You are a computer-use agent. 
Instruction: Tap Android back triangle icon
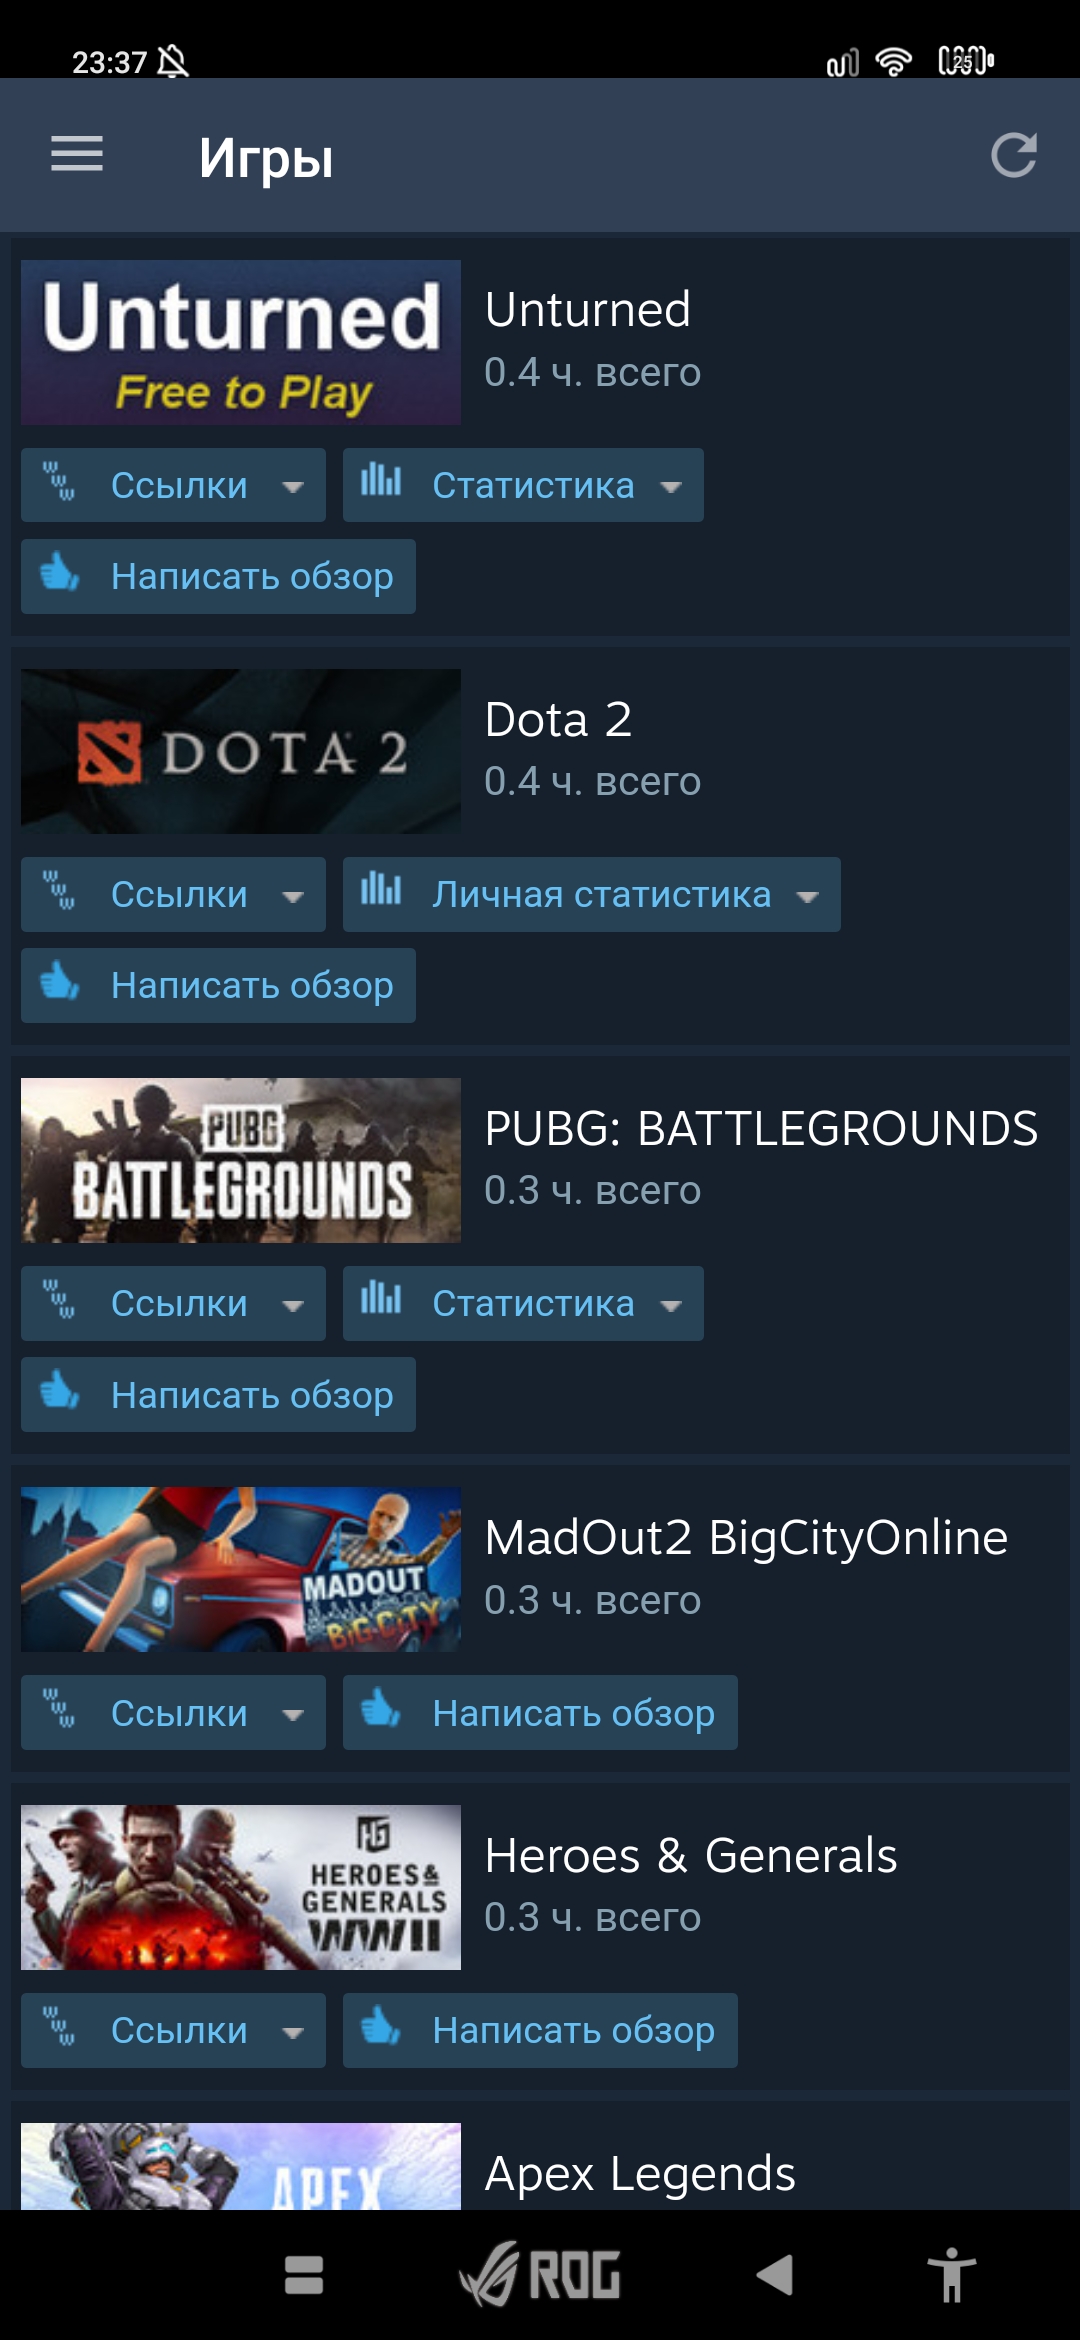tap(774, 2275)
